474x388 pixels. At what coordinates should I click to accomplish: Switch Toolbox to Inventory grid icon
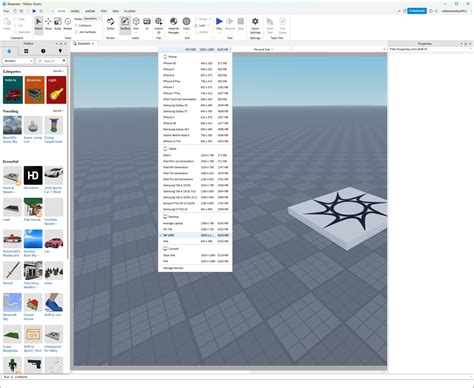pyautogui.click(x=26, y=51)
